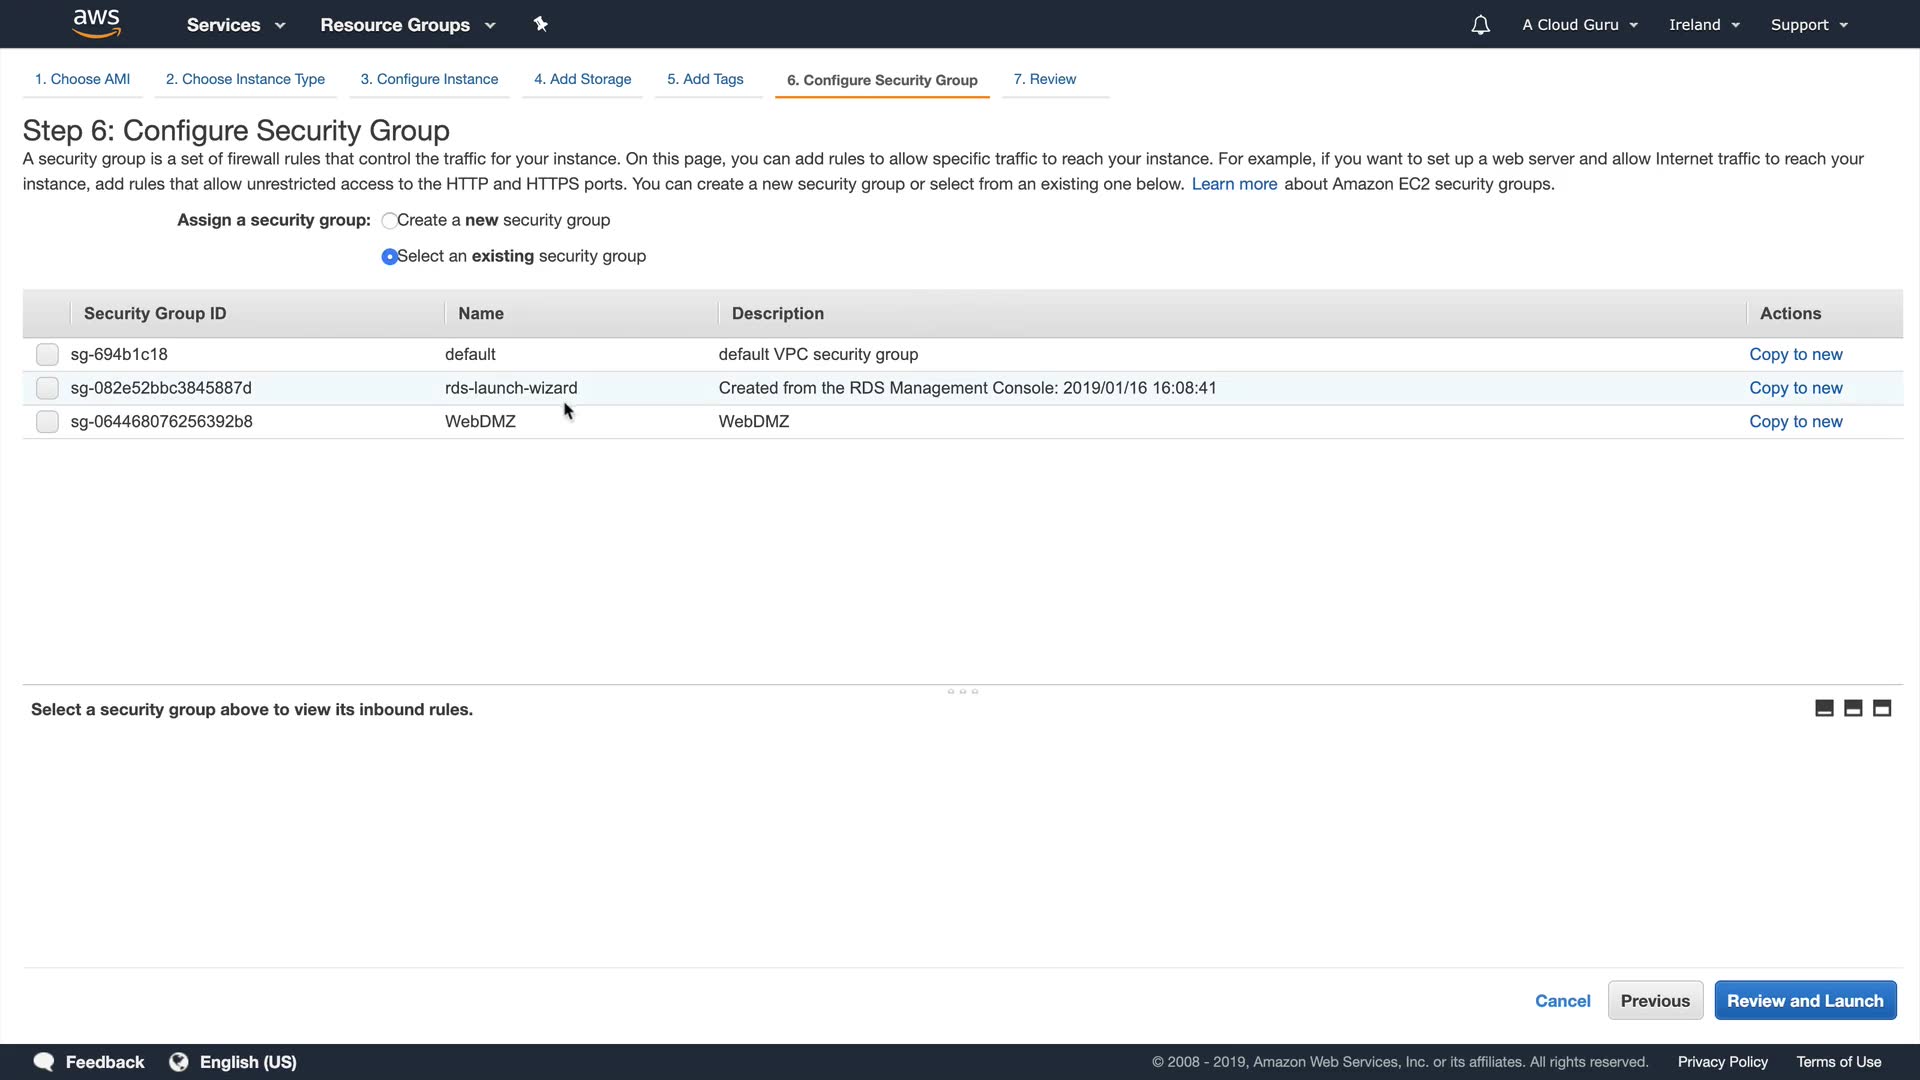Click Copy to new for WebDMZ
The image size is (1920, 1080).
point(1795,422)
